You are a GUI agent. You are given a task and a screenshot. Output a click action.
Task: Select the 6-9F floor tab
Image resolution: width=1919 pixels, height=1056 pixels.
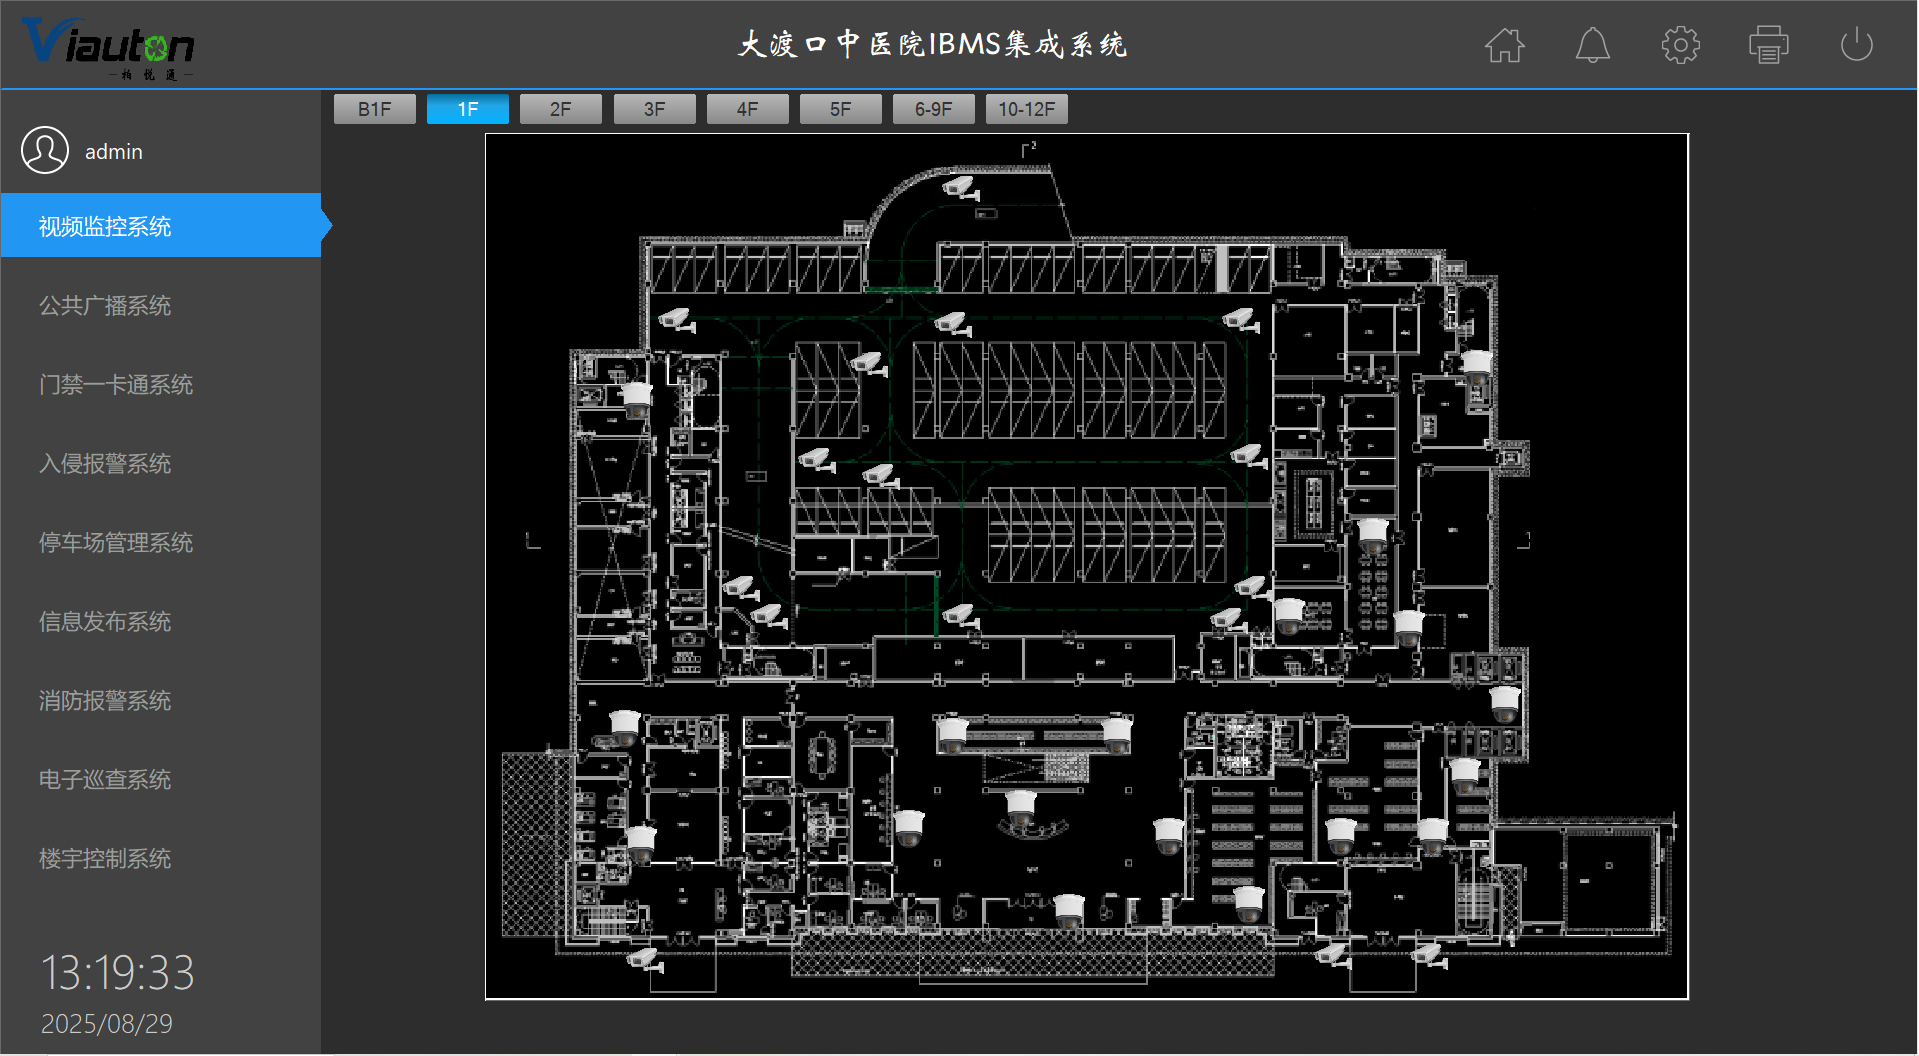point(933,109)
